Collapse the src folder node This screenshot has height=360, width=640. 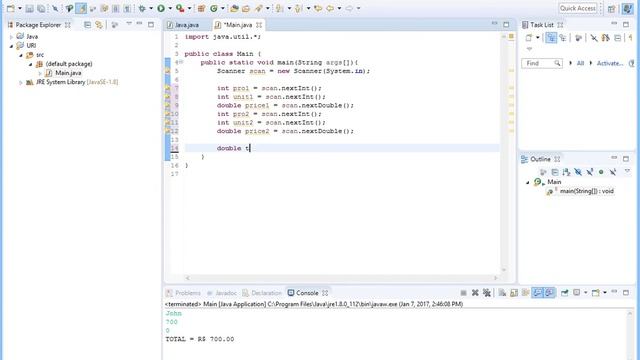coord(21,55)
